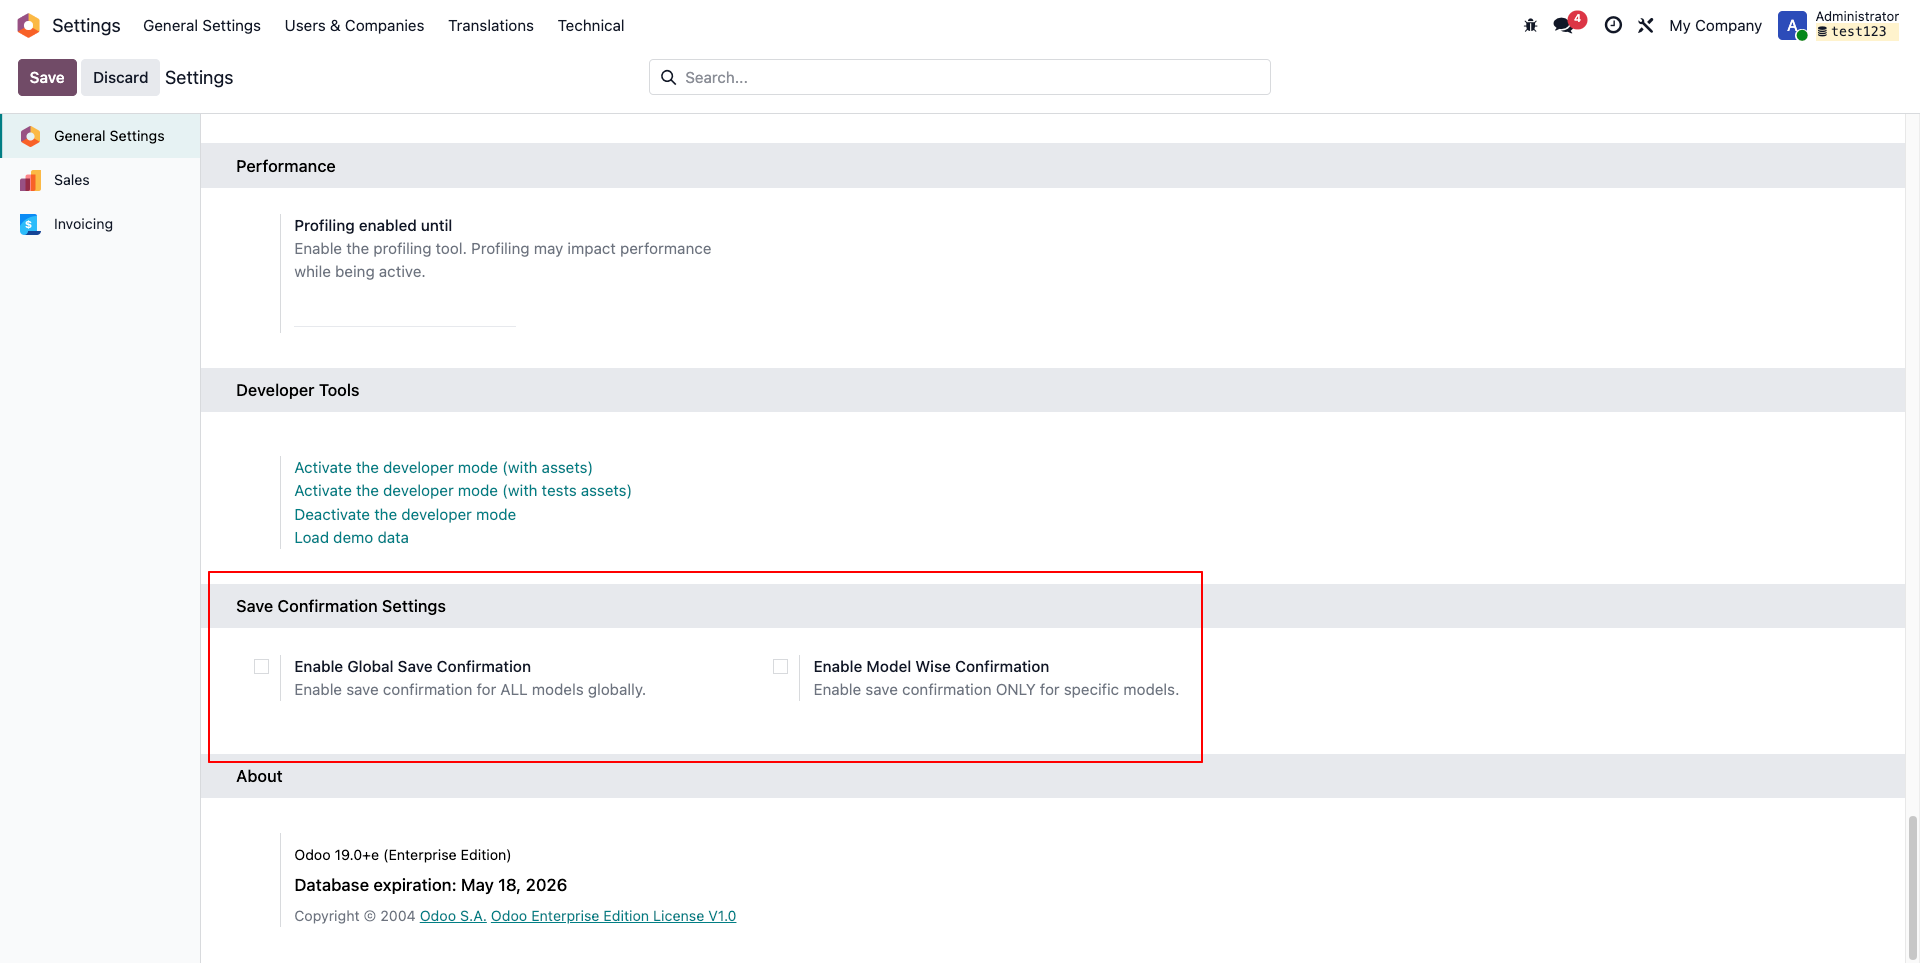Click the Performance section heading
This screenshot has height=963, width=1920.
click(285, 166)
